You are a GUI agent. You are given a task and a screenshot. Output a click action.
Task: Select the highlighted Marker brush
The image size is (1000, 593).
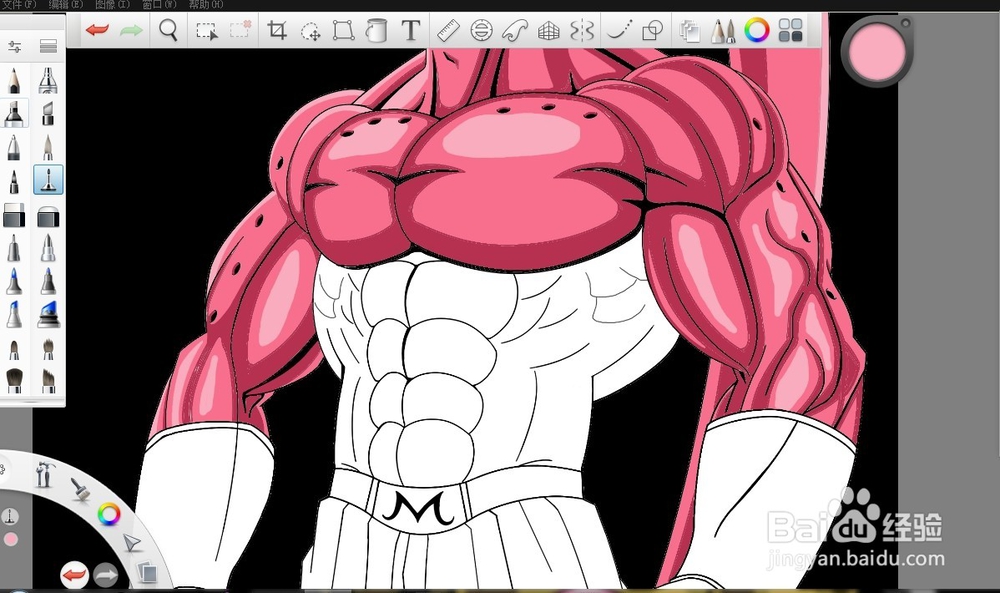click(x=14, y=113)
